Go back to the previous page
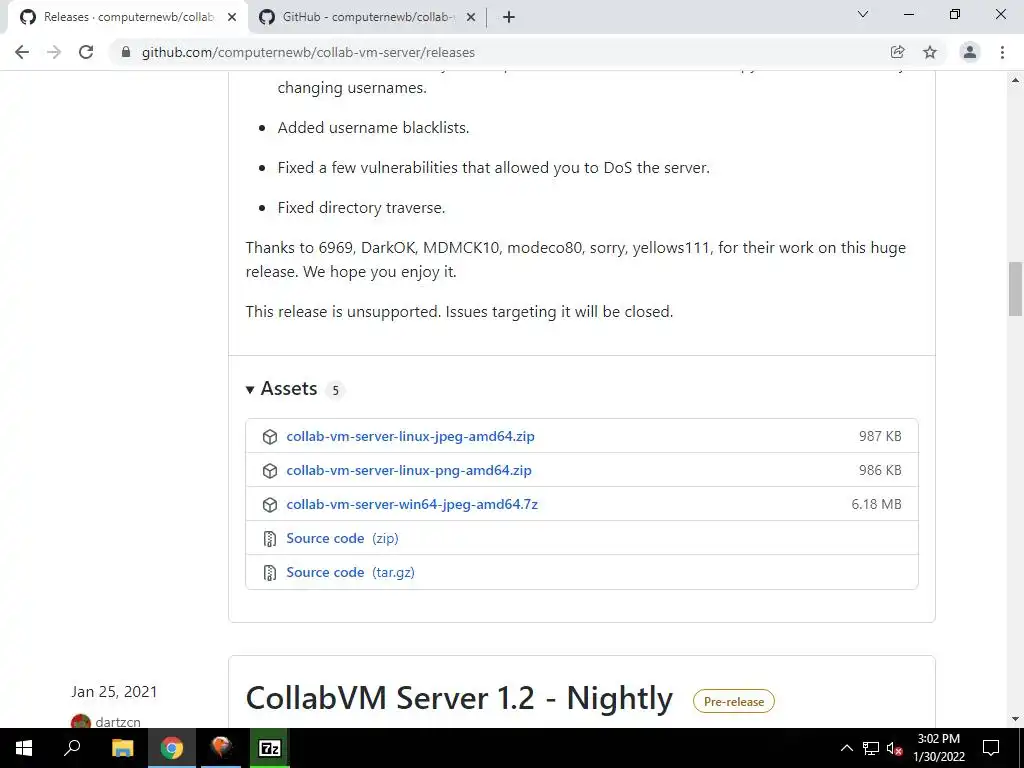Viewport: 1024px width, 768px height. tap(22, 52)
